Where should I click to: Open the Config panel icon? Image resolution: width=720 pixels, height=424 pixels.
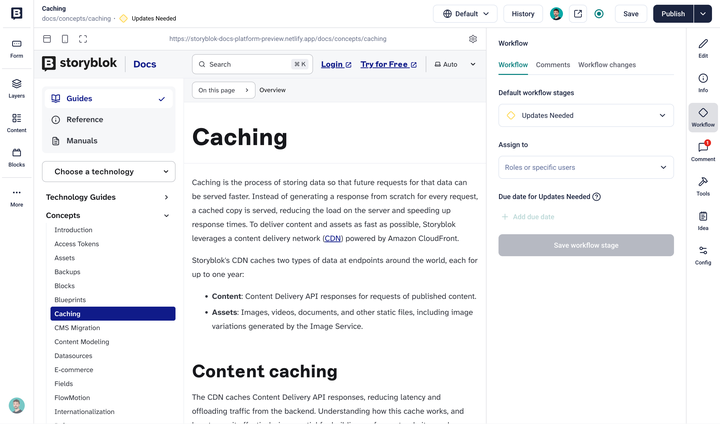coord(703,255)
